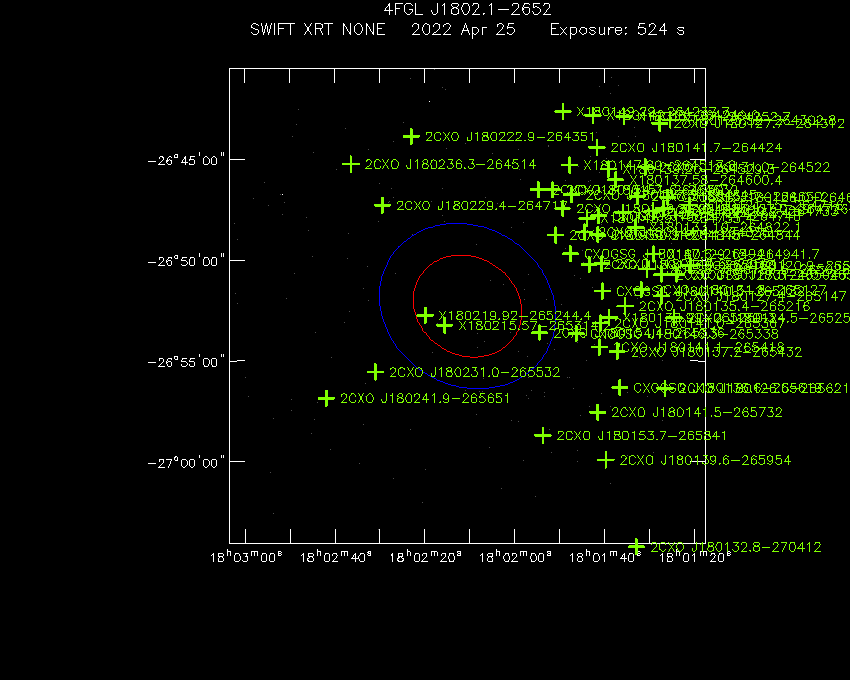Image resolution: width=850 pixels, height=680 pixels.
Task: Click the SWIFT XRT NONE instrument text
Action: tap(318, 29)
